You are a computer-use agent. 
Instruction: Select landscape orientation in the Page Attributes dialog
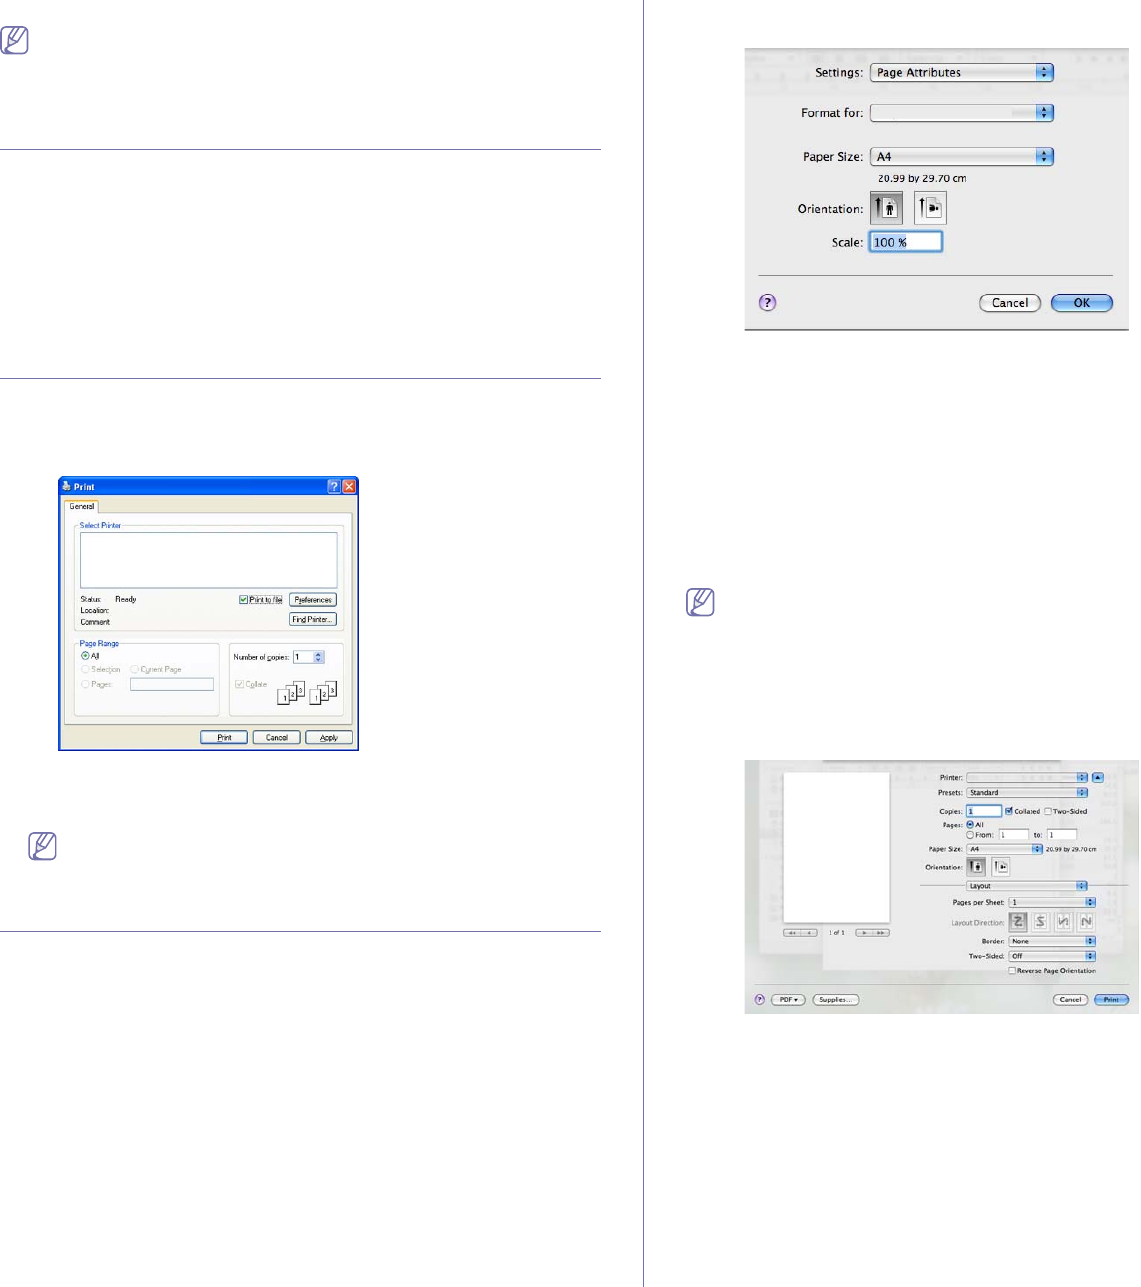click(x=930, y=208)
